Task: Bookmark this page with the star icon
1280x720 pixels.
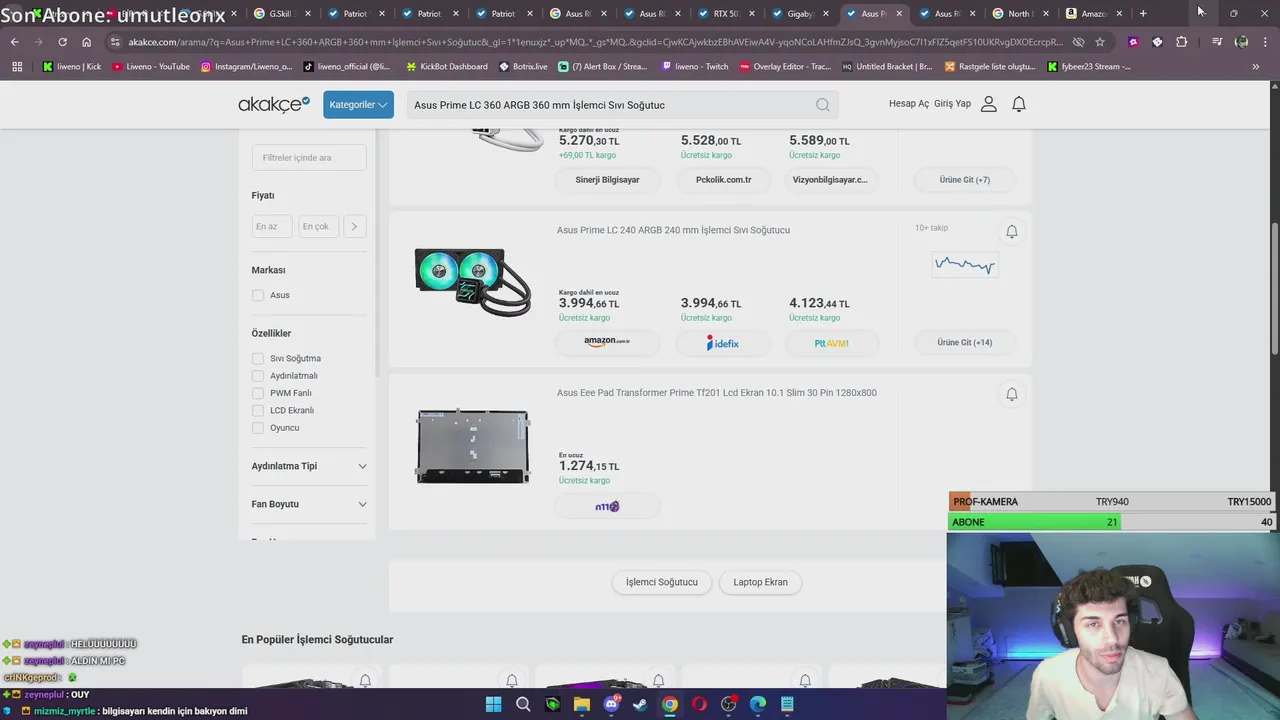Action: [x=1100, y=42]
